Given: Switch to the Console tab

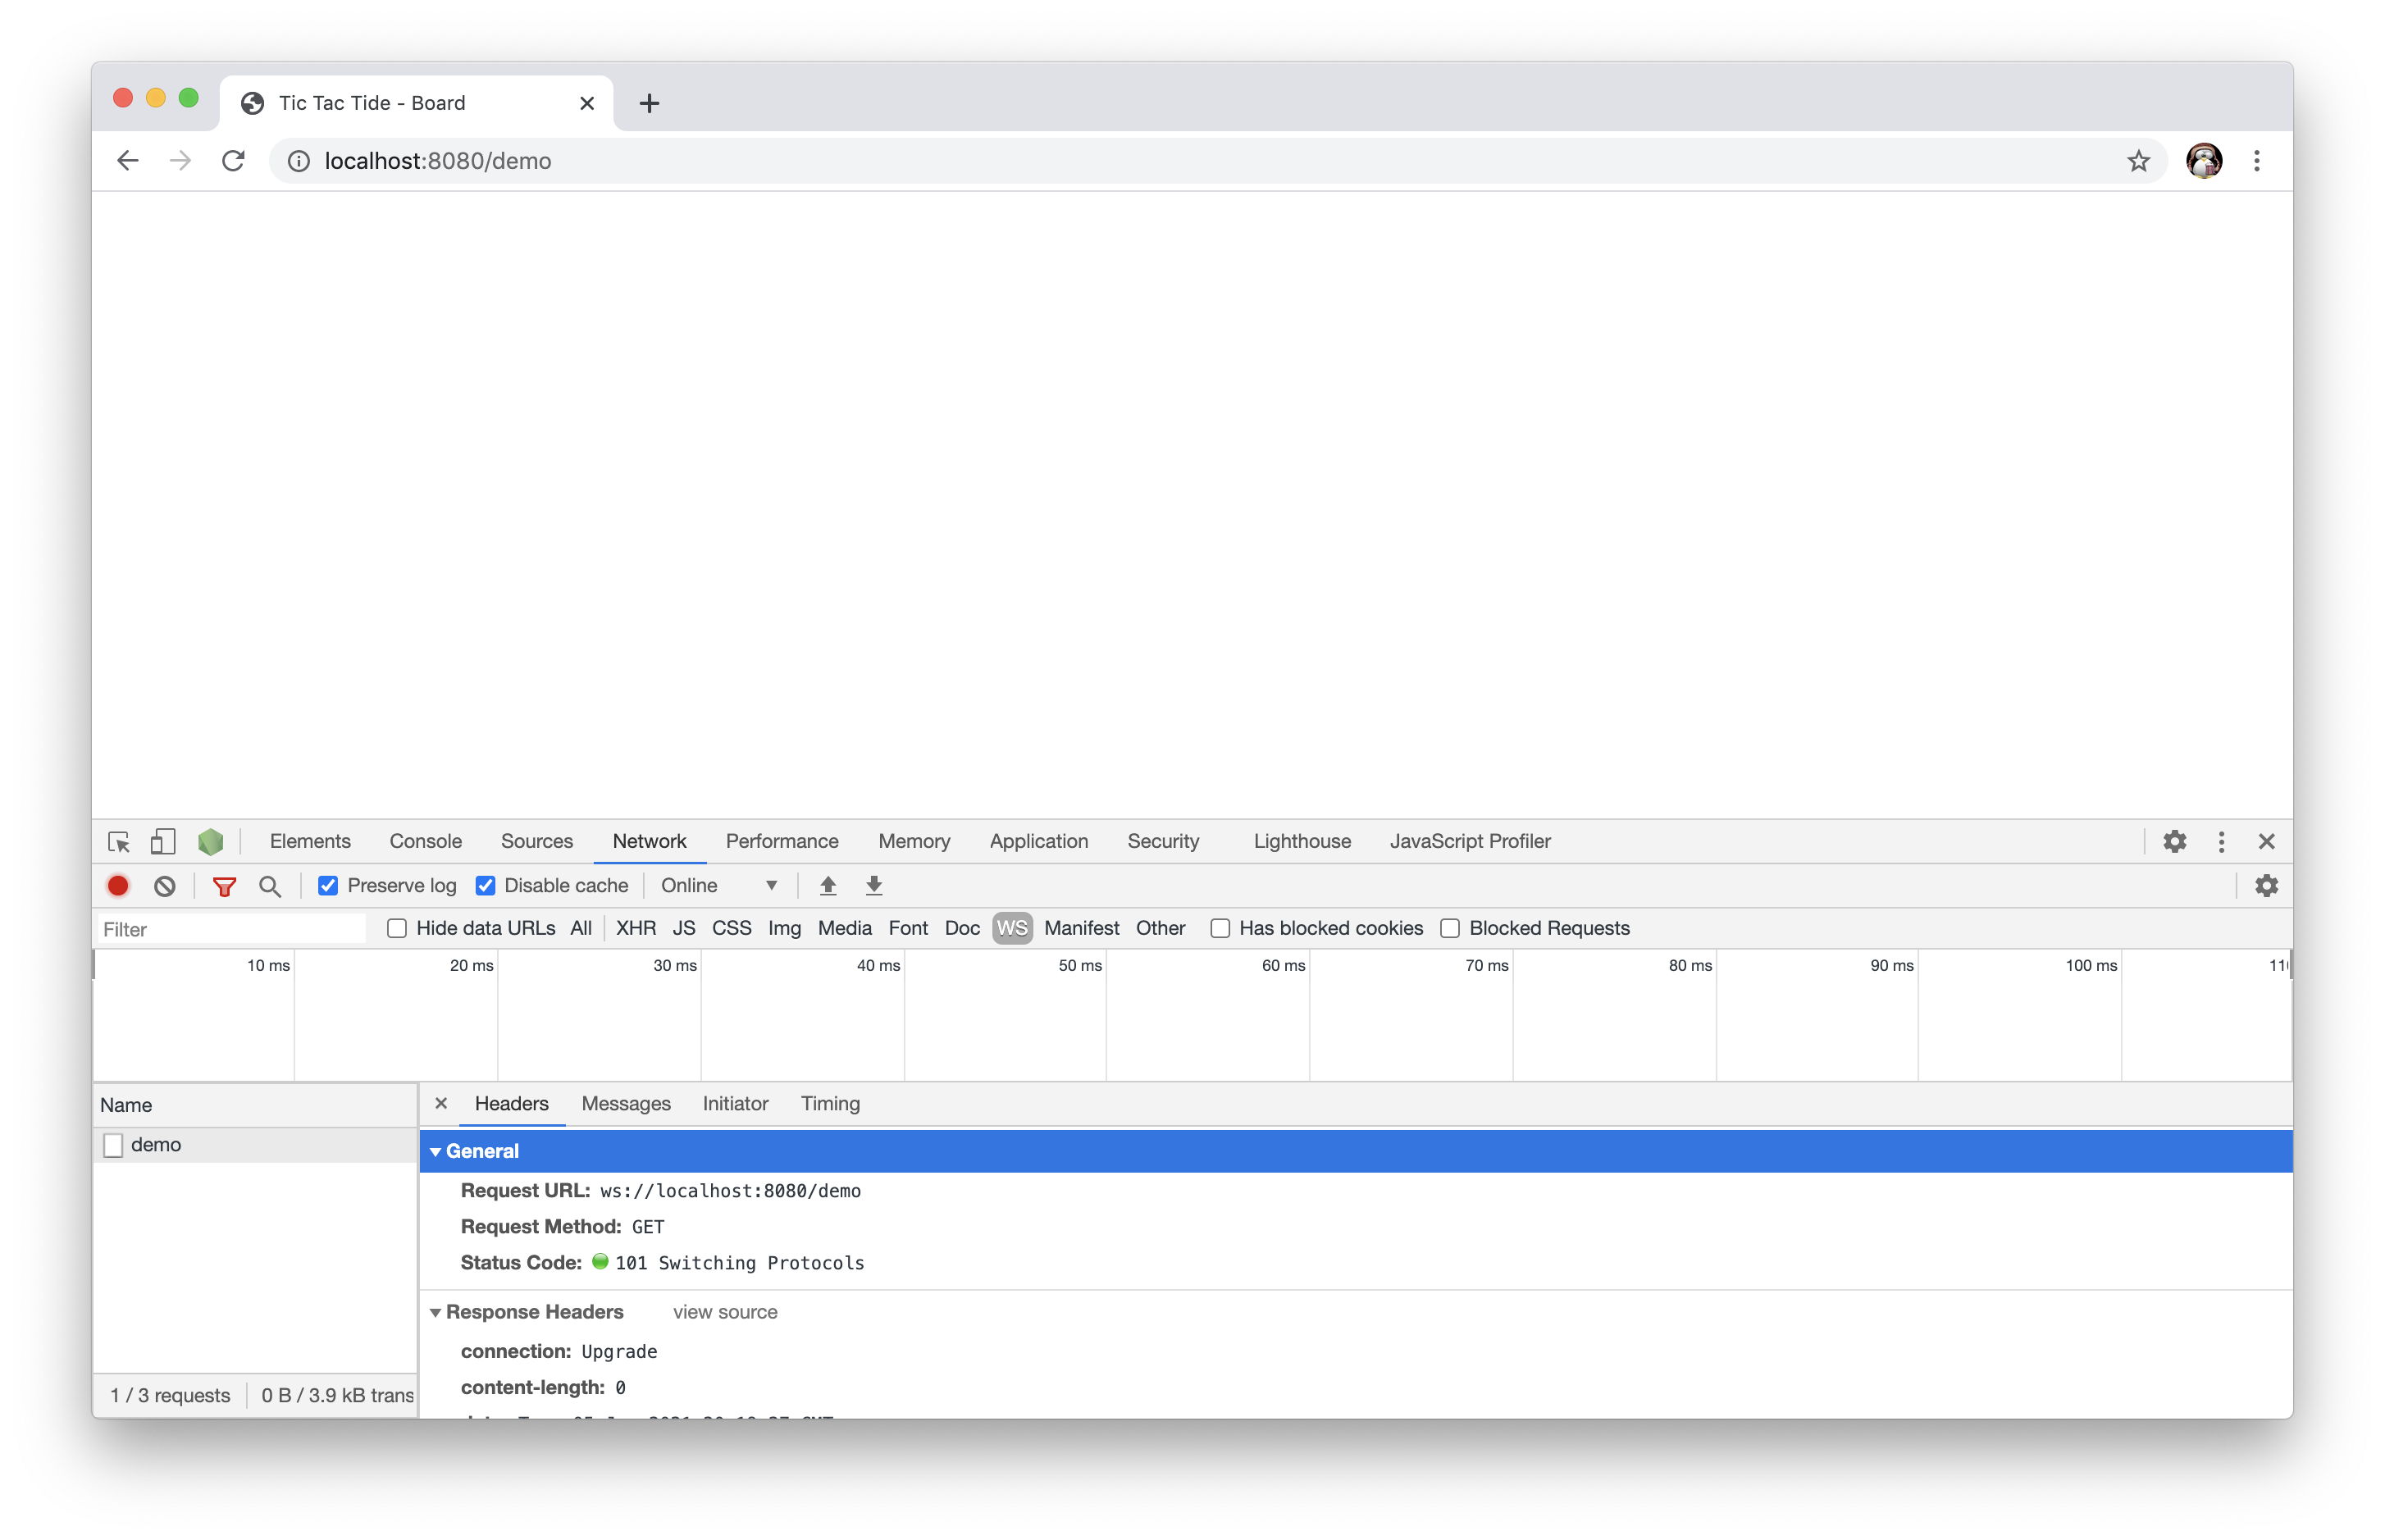Looking at the screenshot, I should click(x=425, y=842).
